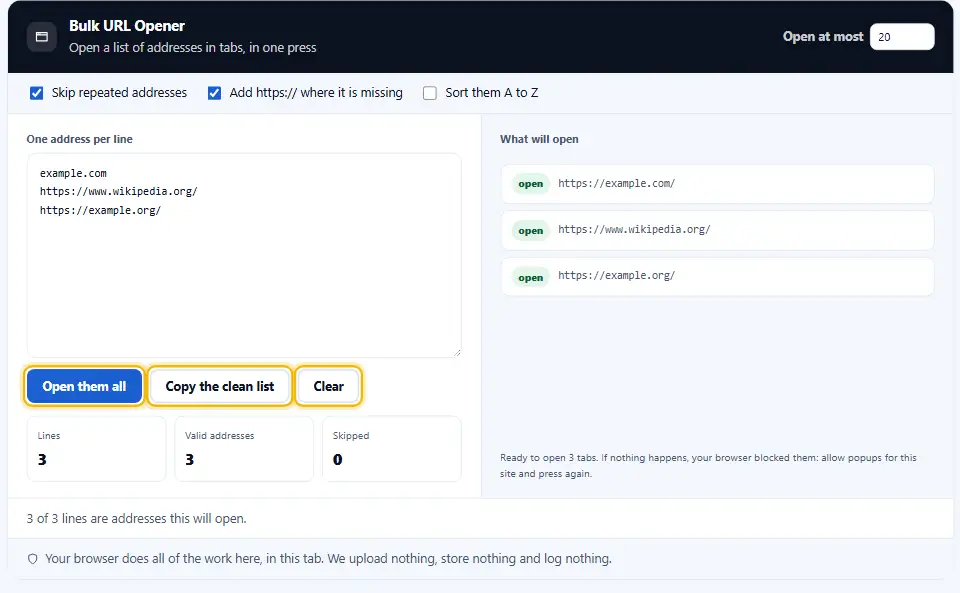Click Open them all button

pos(84,386)
